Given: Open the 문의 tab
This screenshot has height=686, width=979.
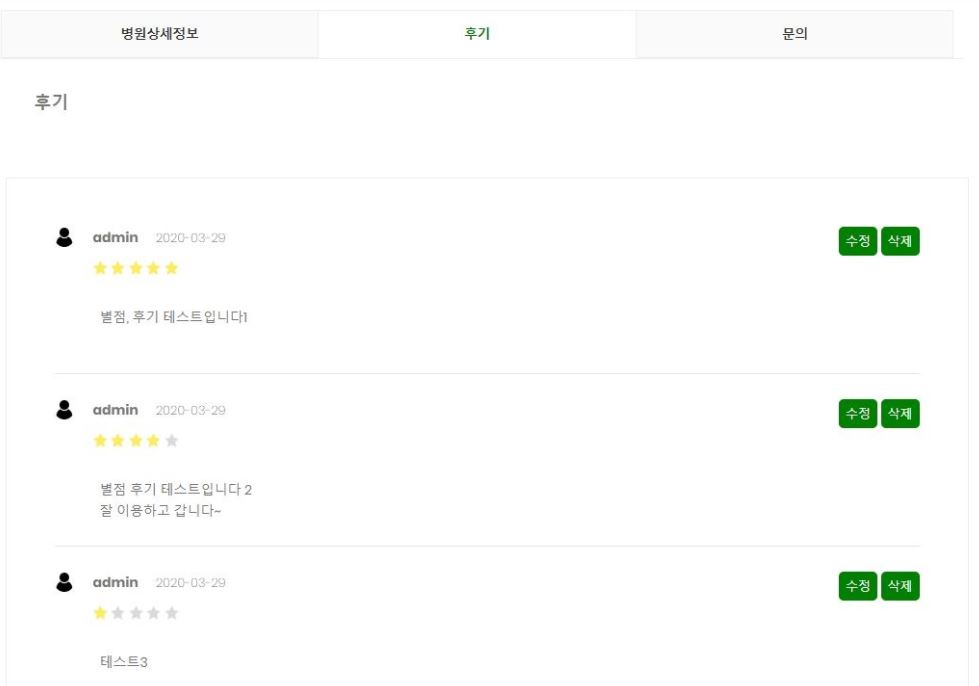Looking at the screenshot, I should (x=794, y=34).
